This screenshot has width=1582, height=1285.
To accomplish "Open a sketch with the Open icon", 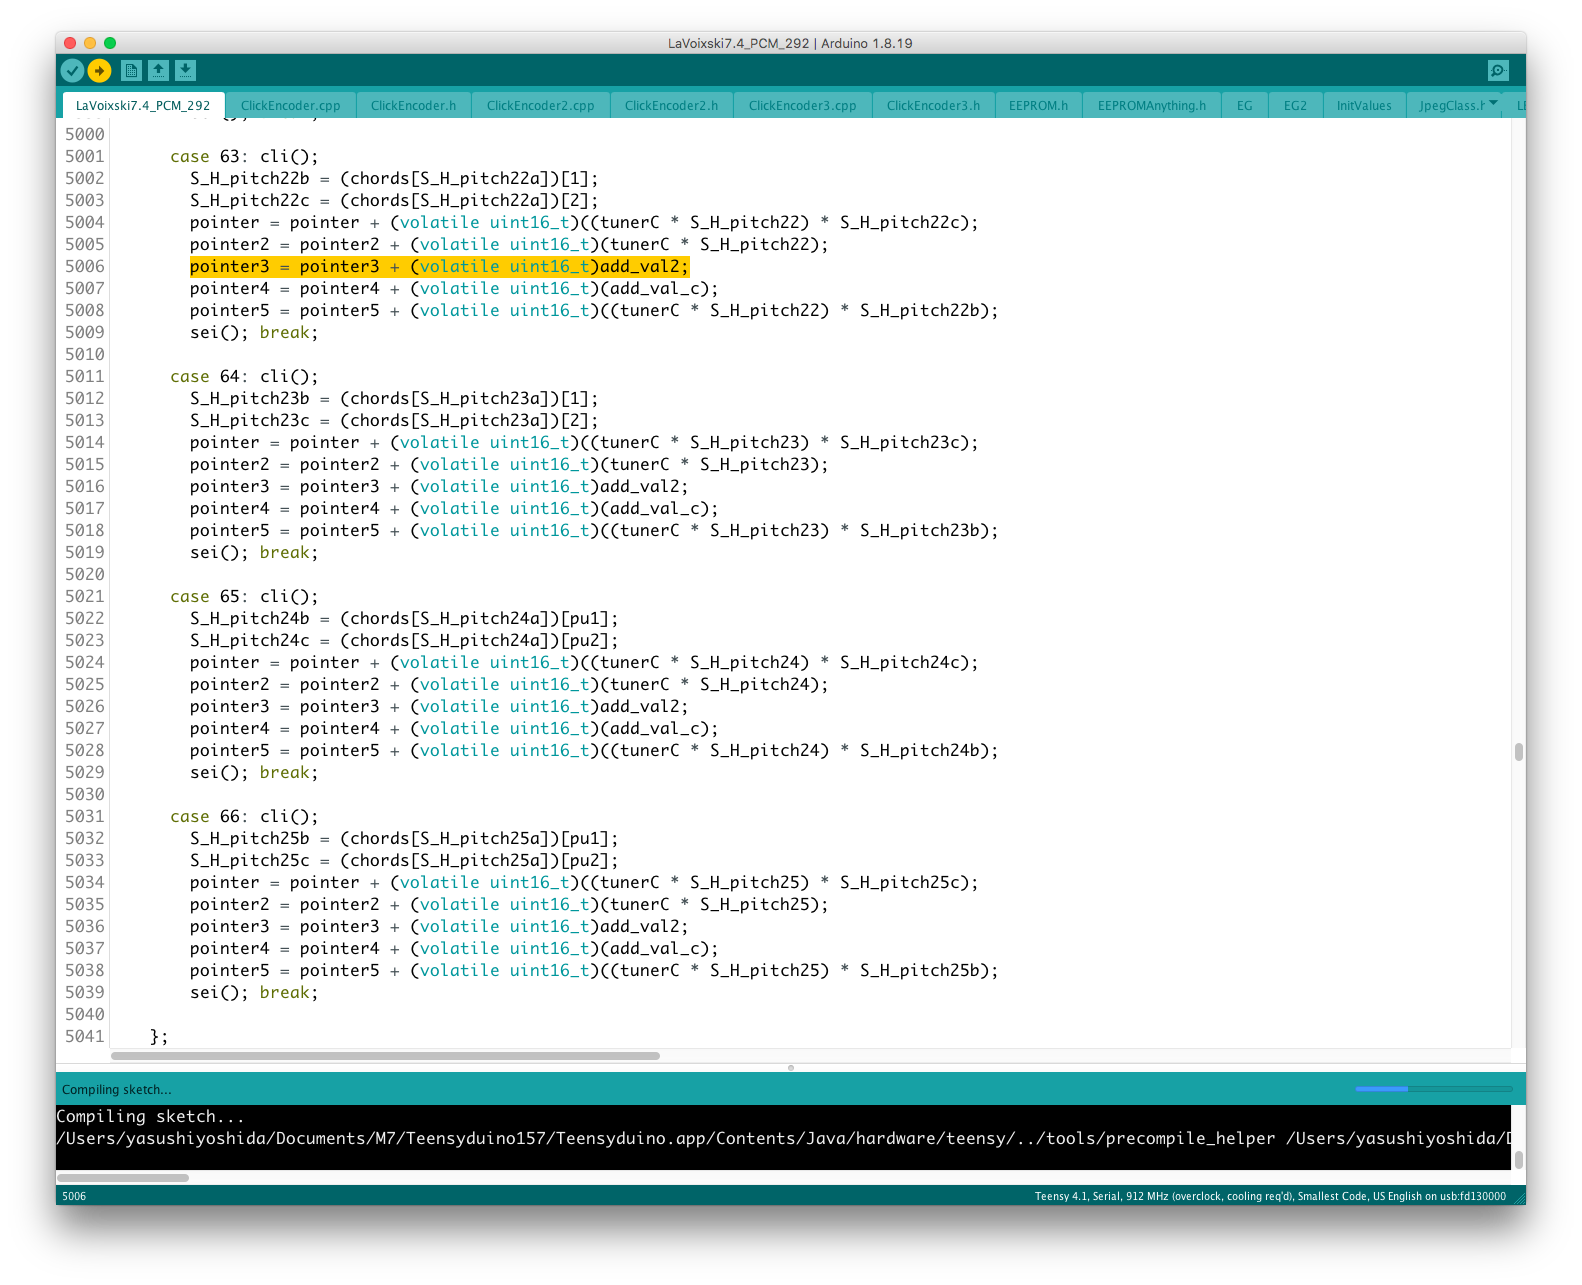I will pyautogui.click(x=158, y=70).
